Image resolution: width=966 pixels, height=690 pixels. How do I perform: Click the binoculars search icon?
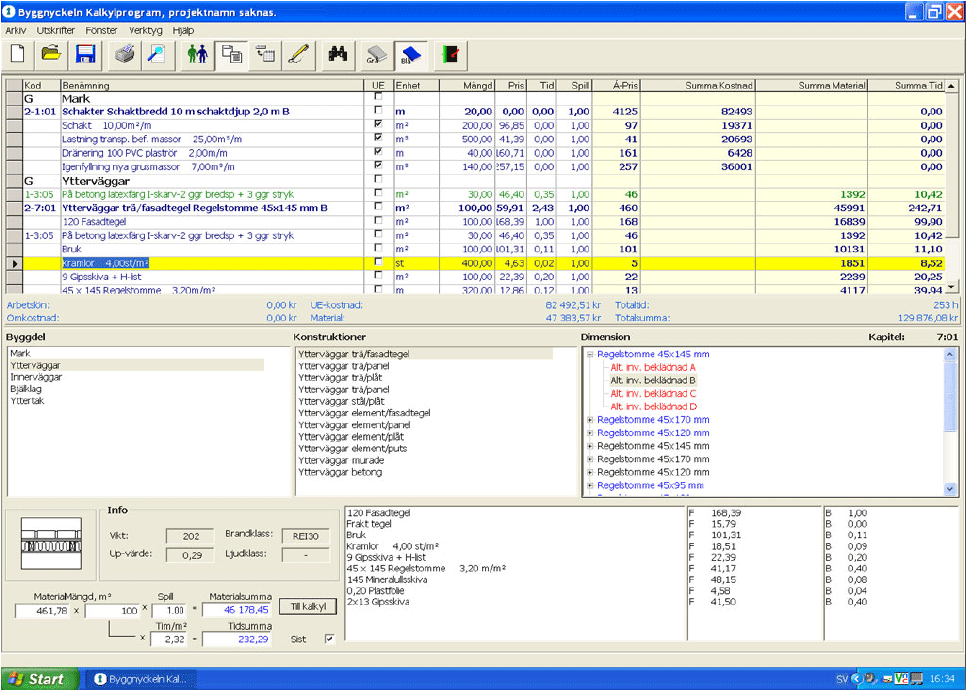click(x=337, y=54)
